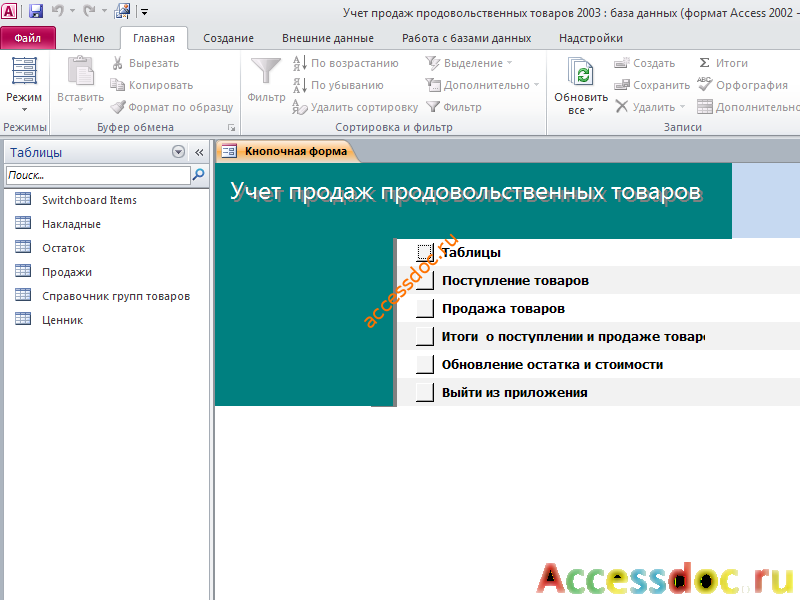800x600 pixels.
Task: Click the Итоги sigma button
Action: tap(723, 63)
